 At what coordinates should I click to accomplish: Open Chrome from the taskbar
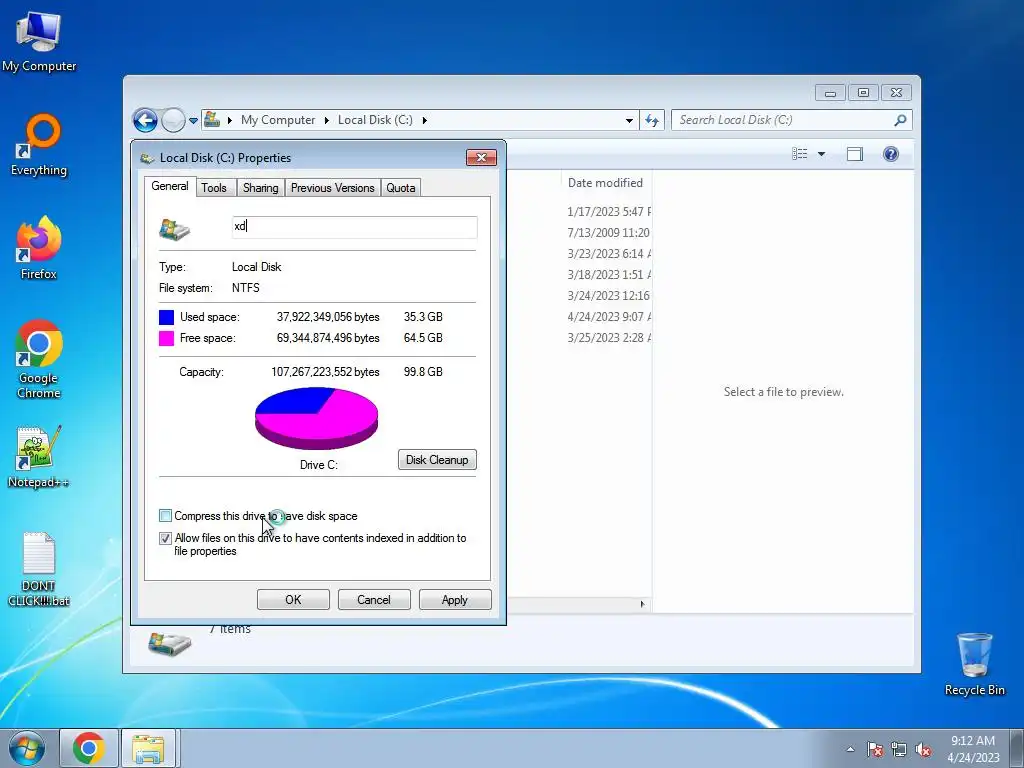[x=89, y=748]
